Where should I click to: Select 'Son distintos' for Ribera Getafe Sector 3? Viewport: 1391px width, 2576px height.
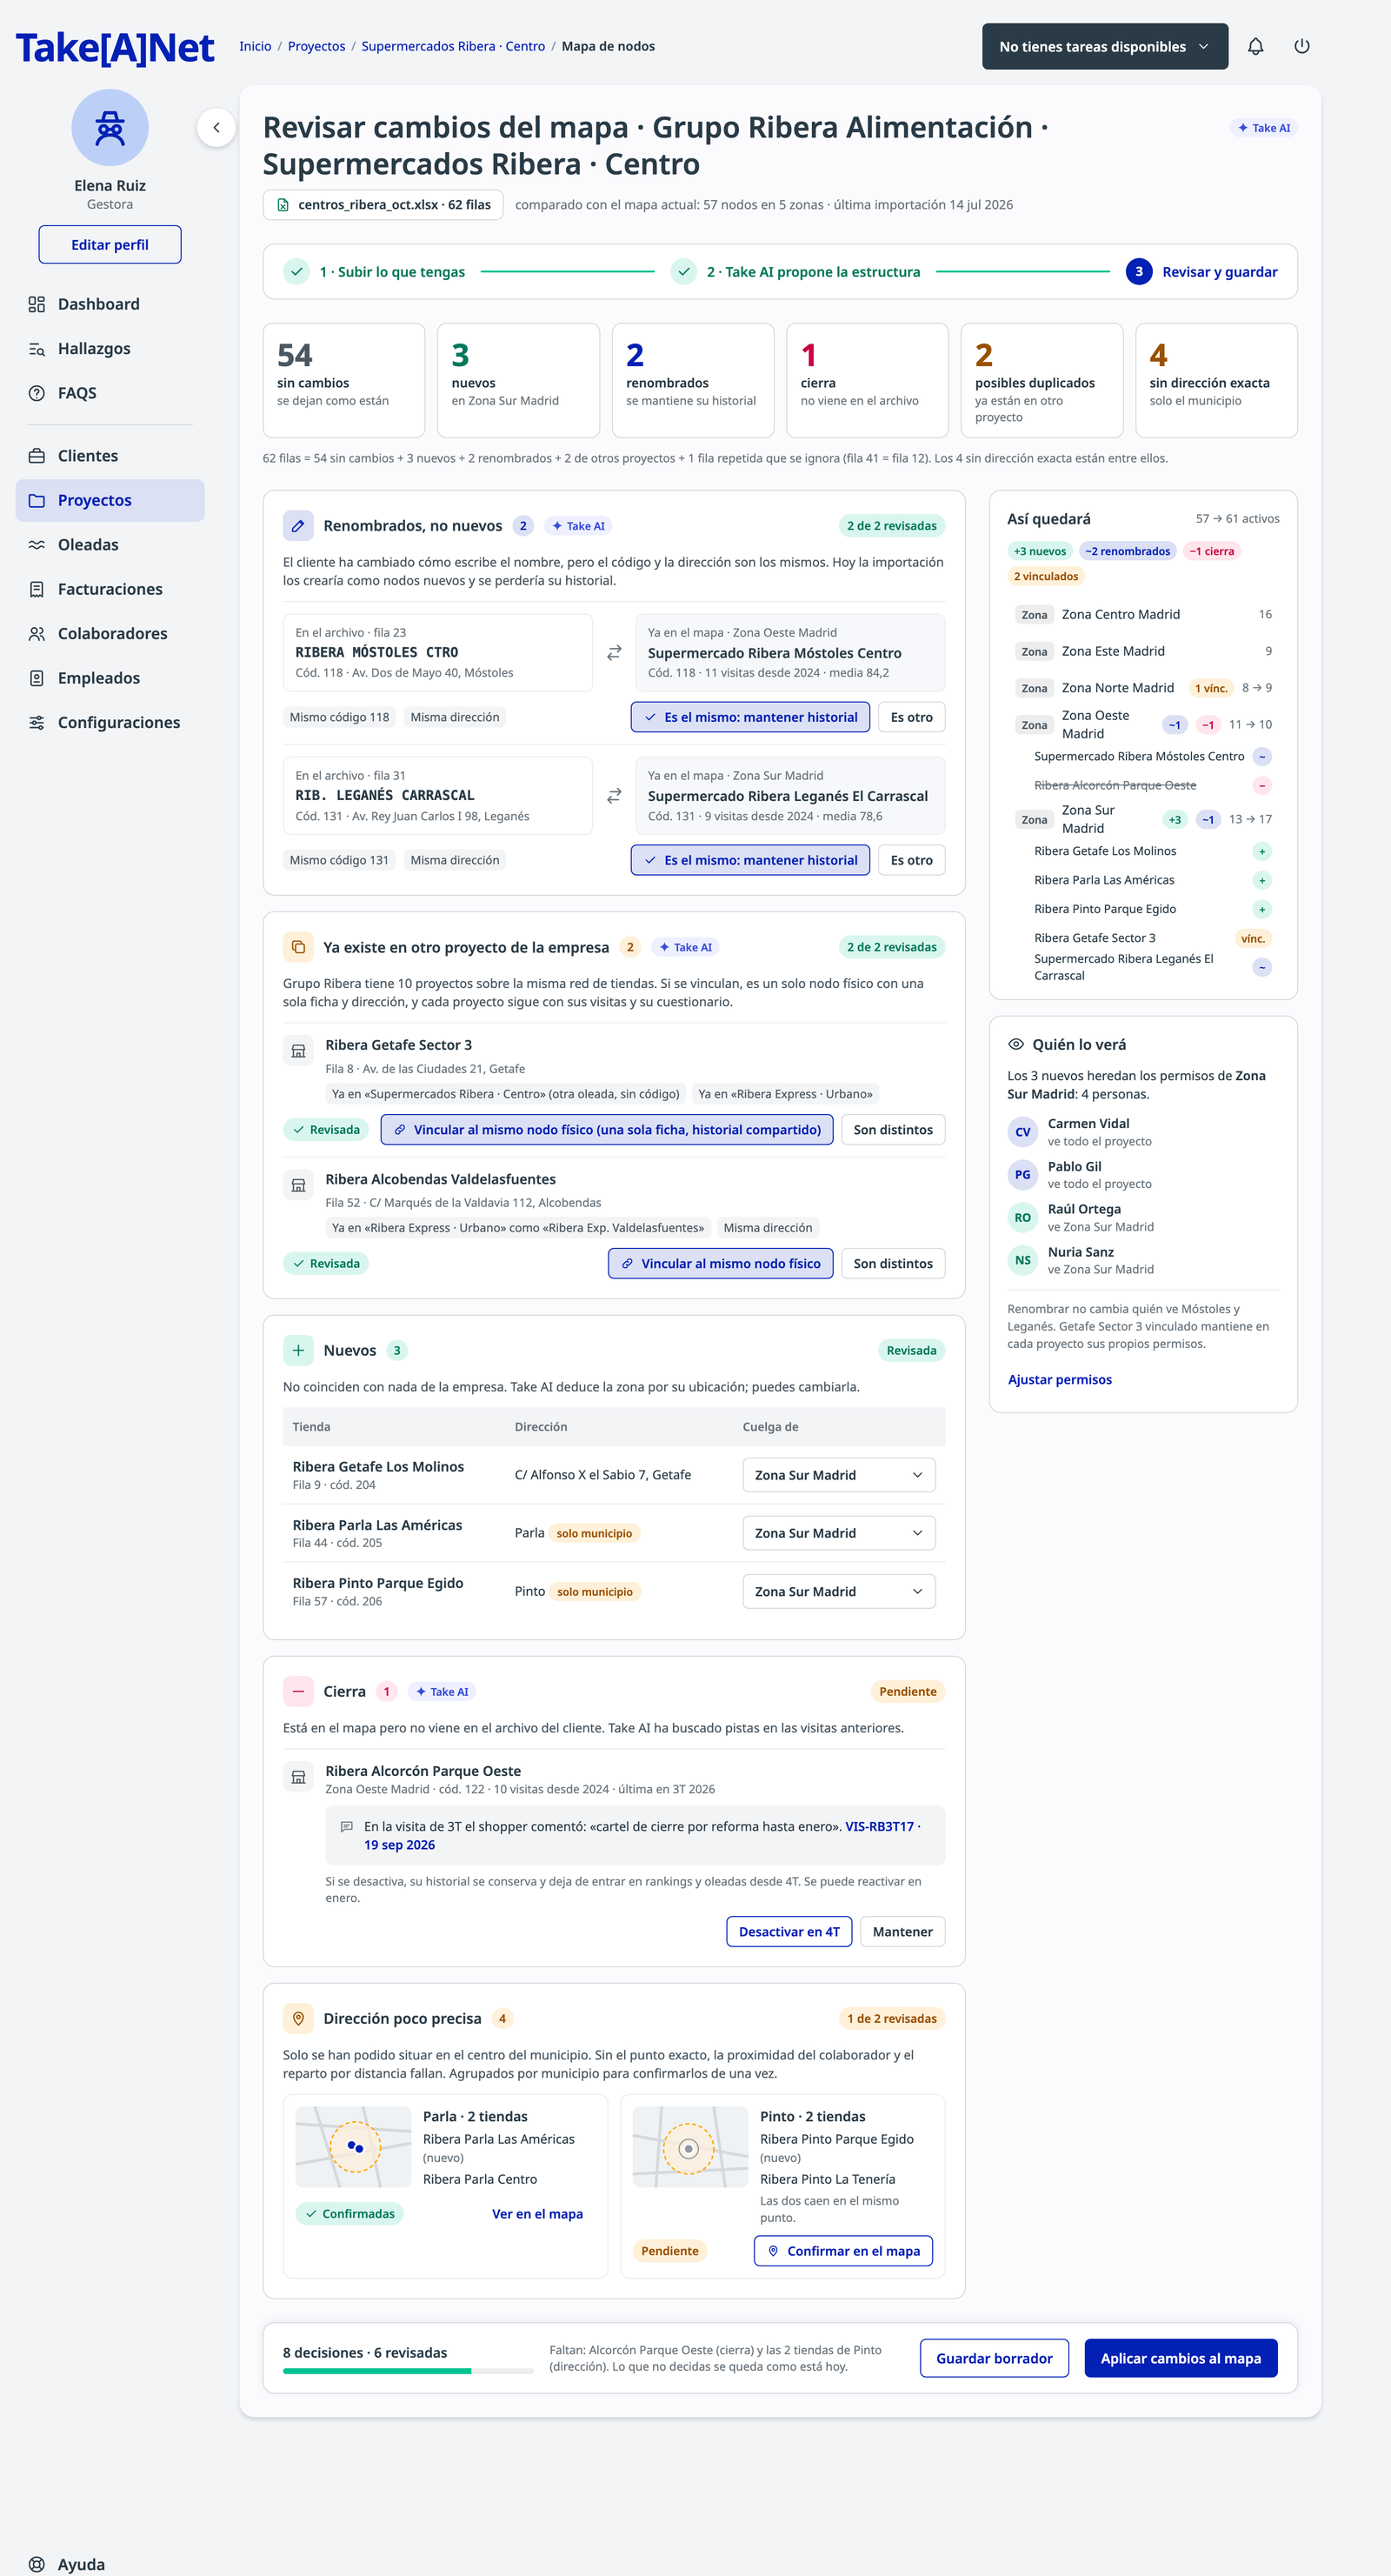click(892, 1130)
